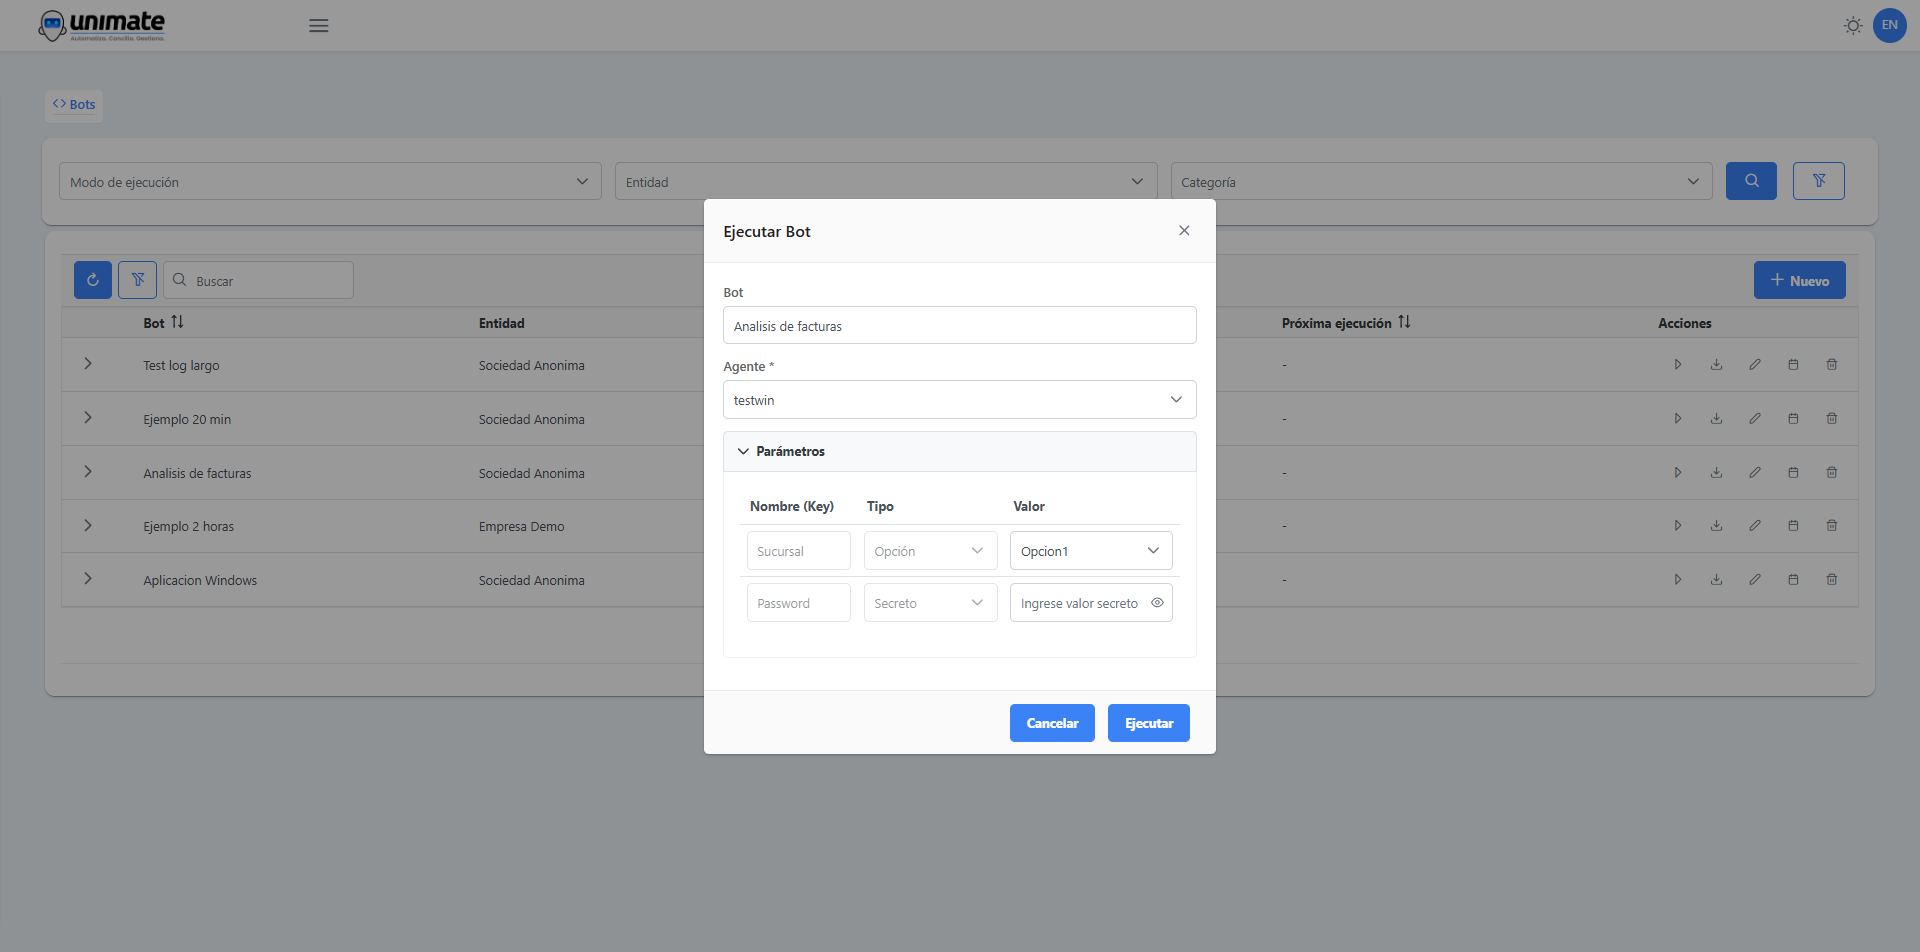Download logs for "Aplicacion Windows" bot
The image size is (1920, 952).
click(x=1718, y=579)
